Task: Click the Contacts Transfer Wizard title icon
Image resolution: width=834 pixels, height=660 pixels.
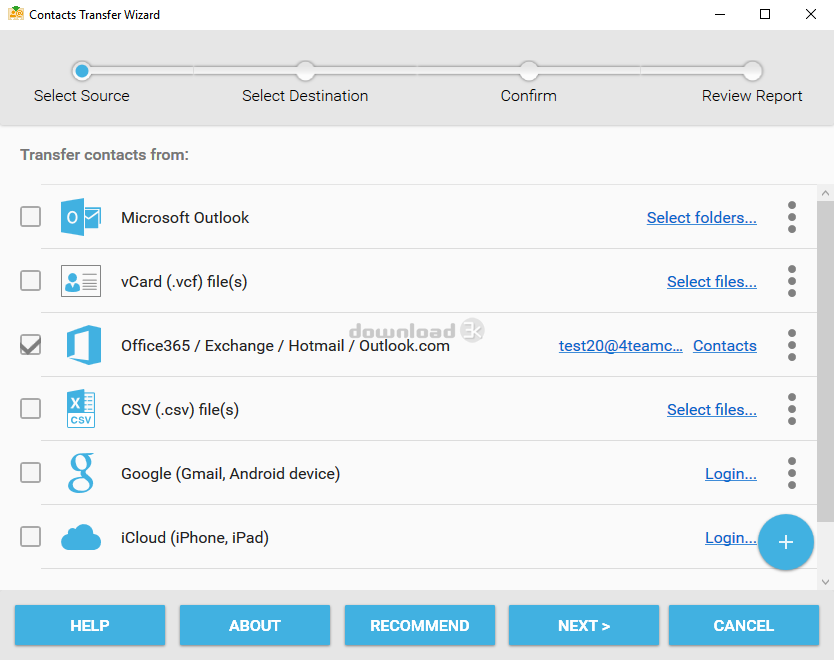Action: click(16, 13)
